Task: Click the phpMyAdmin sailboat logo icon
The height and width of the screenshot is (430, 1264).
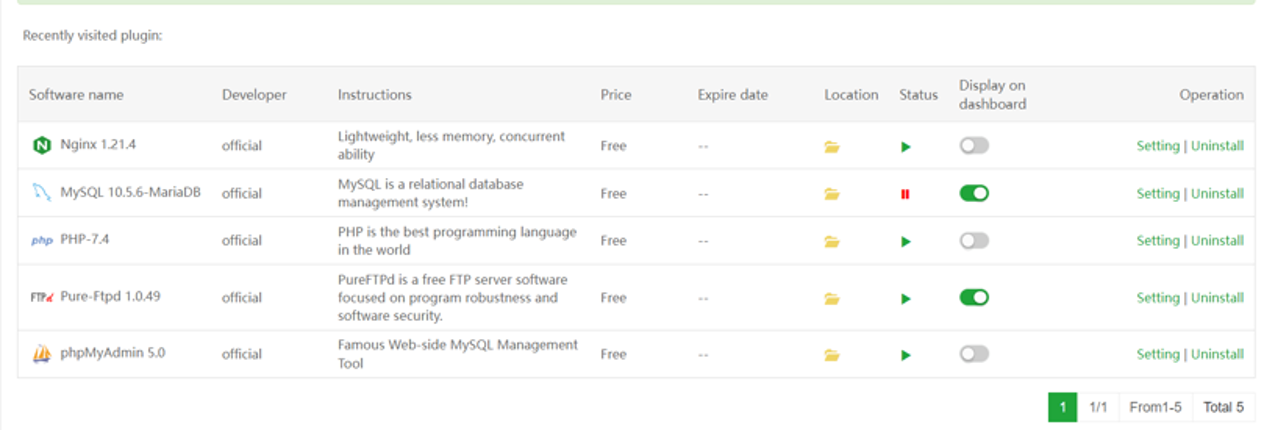Action: click(x=41, y=354)
